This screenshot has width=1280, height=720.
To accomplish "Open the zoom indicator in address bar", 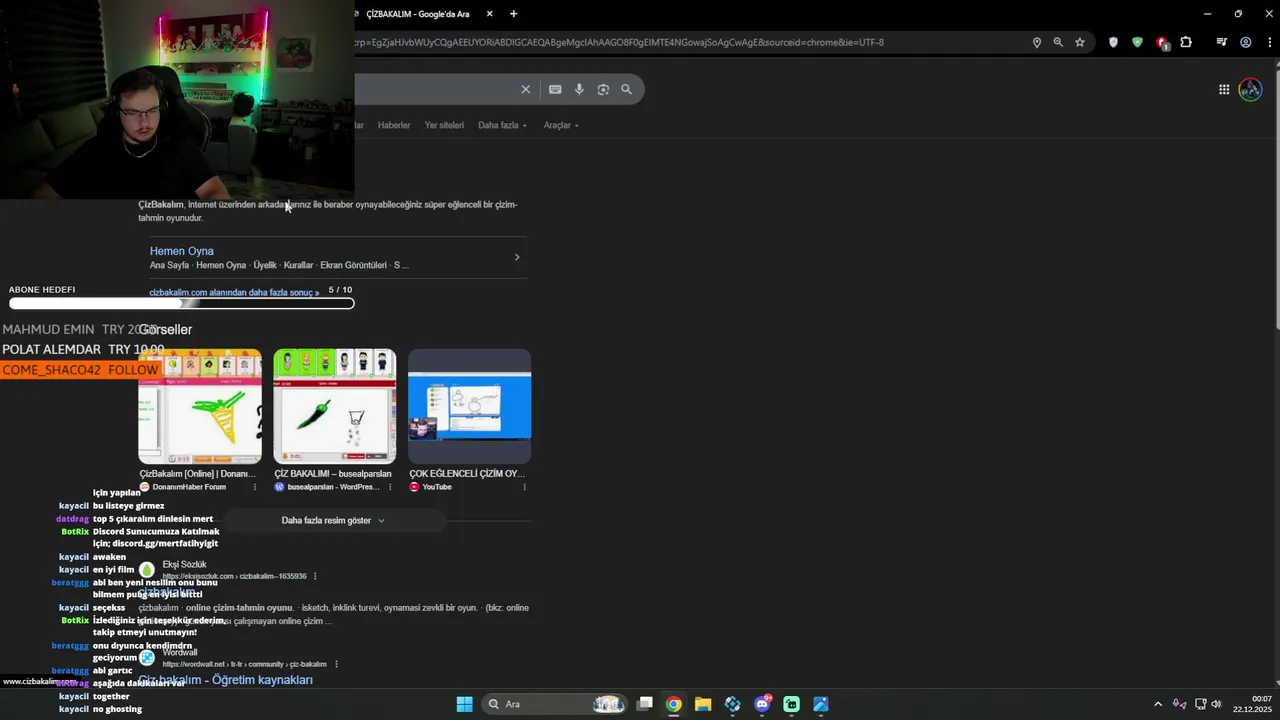I will [x=1058, y=42].
